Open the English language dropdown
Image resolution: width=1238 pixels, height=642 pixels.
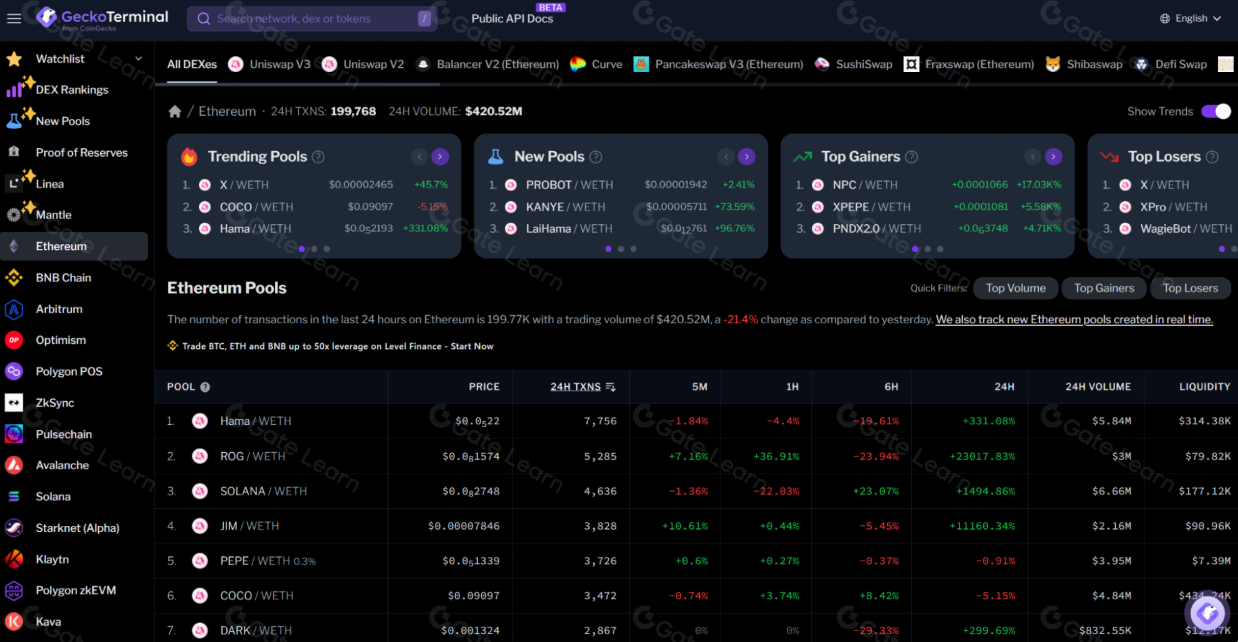[1190, 18]
